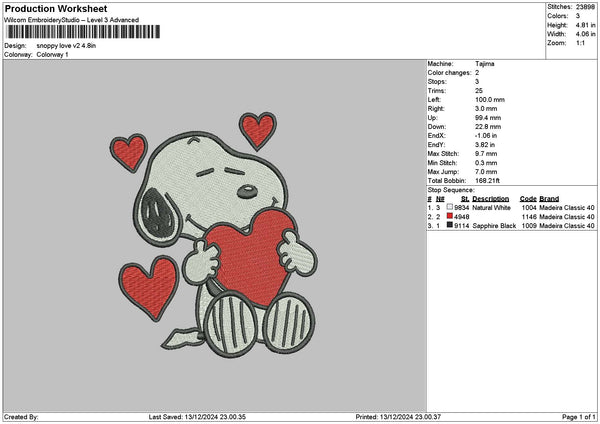Click the 'Natural White' description
600x424 pixels.
491,208
